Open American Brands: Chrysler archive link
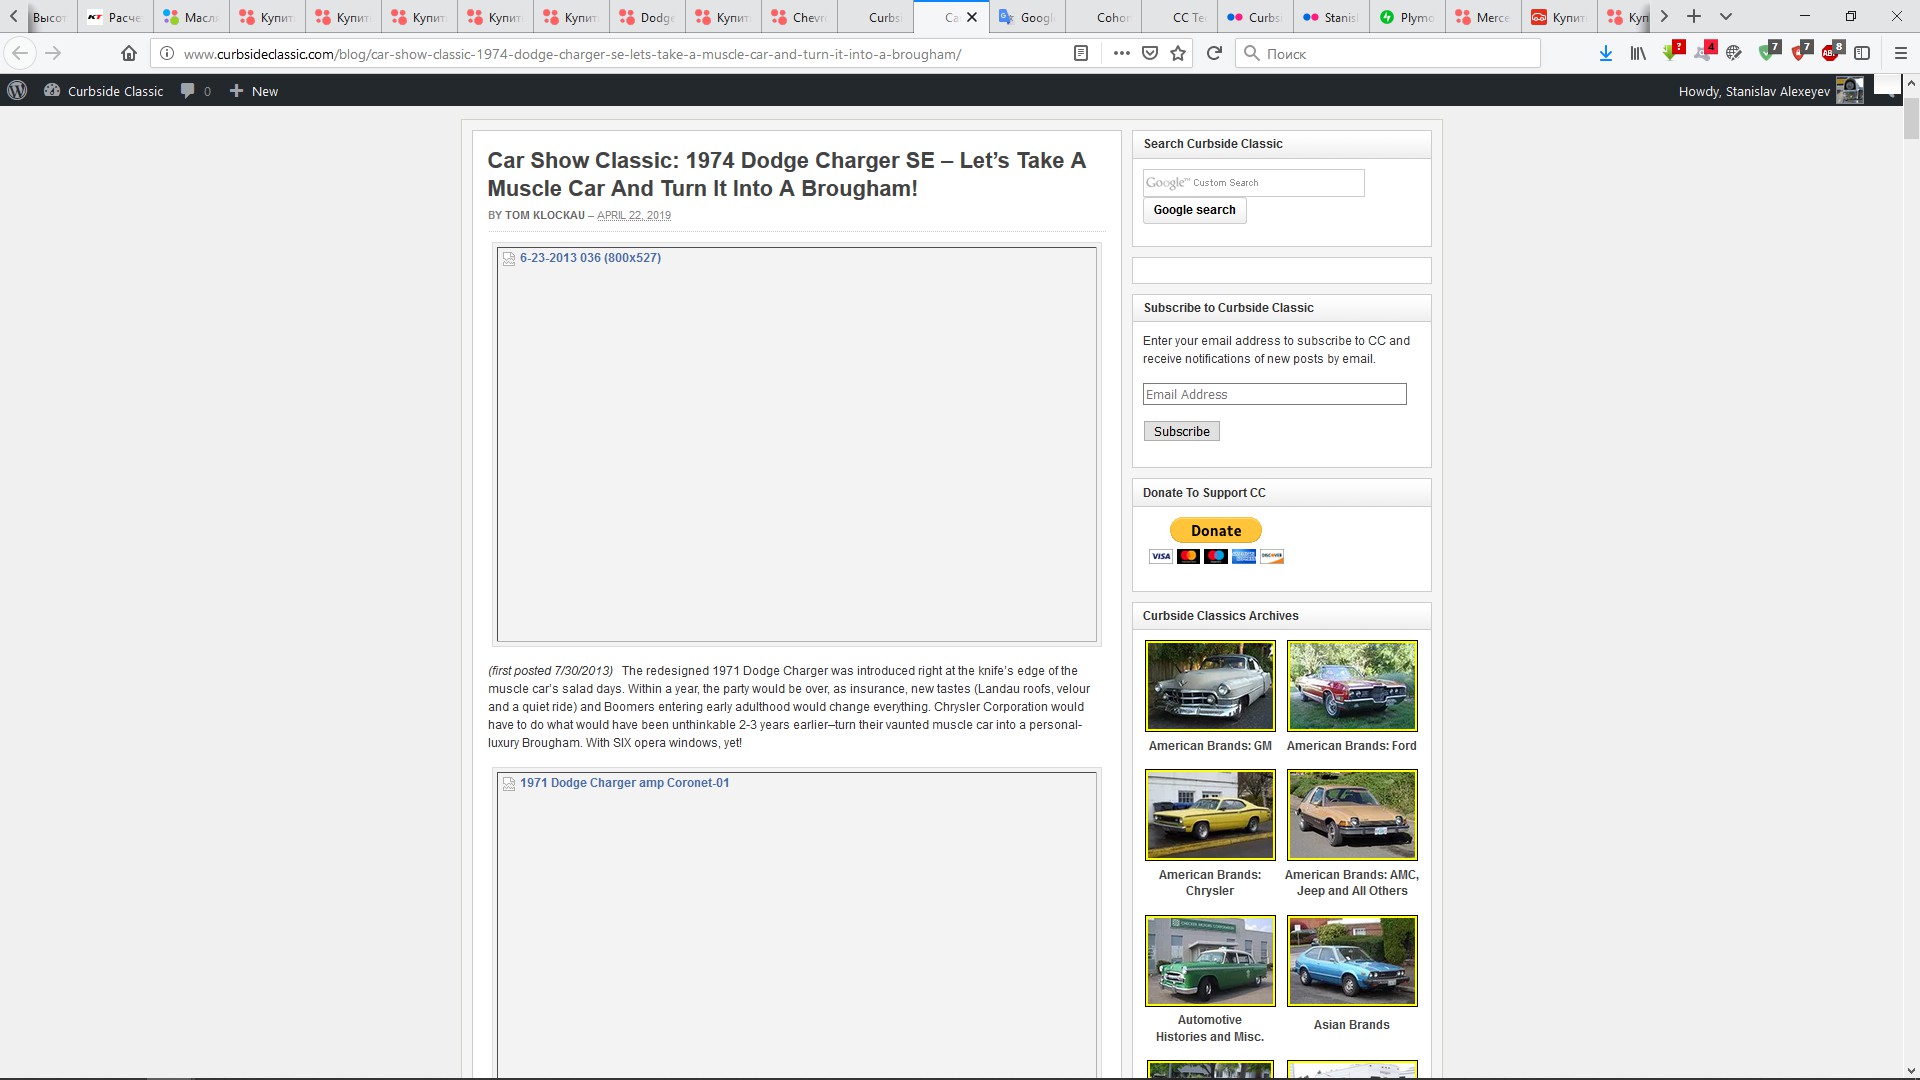 pyautogui.click(x=1210, y=883)
